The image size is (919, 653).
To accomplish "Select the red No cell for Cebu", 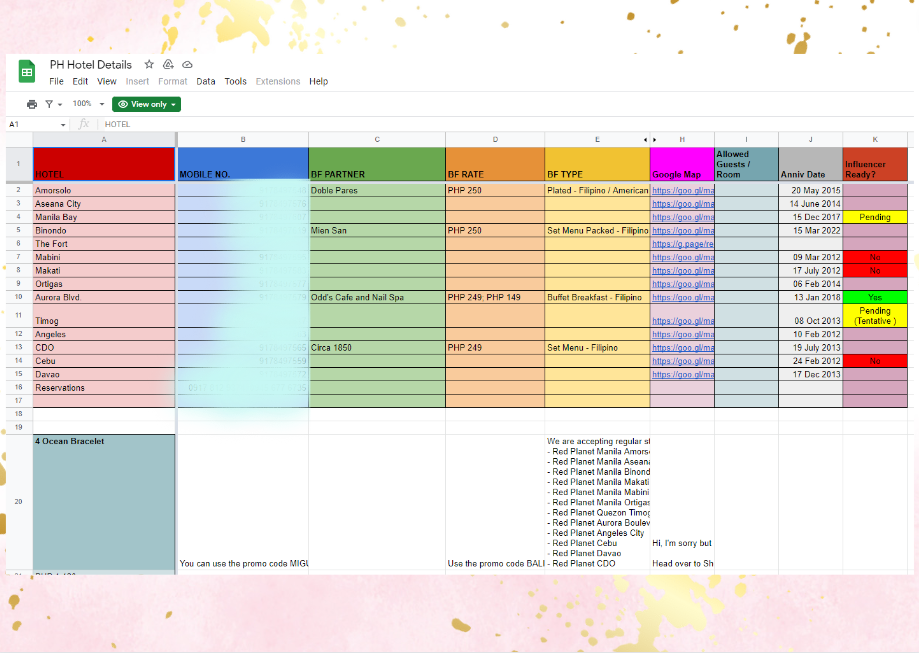I will pyautogui.click(x=875, y=361).
